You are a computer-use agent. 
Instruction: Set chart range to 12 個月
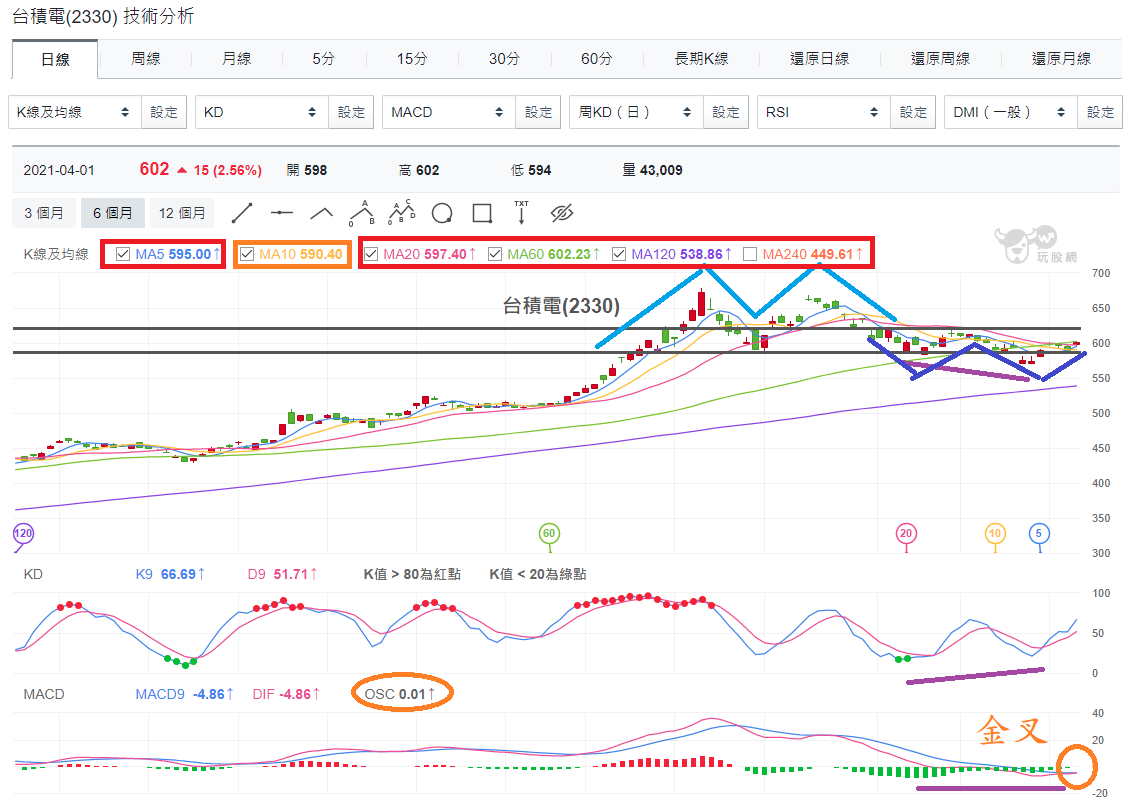182,213
